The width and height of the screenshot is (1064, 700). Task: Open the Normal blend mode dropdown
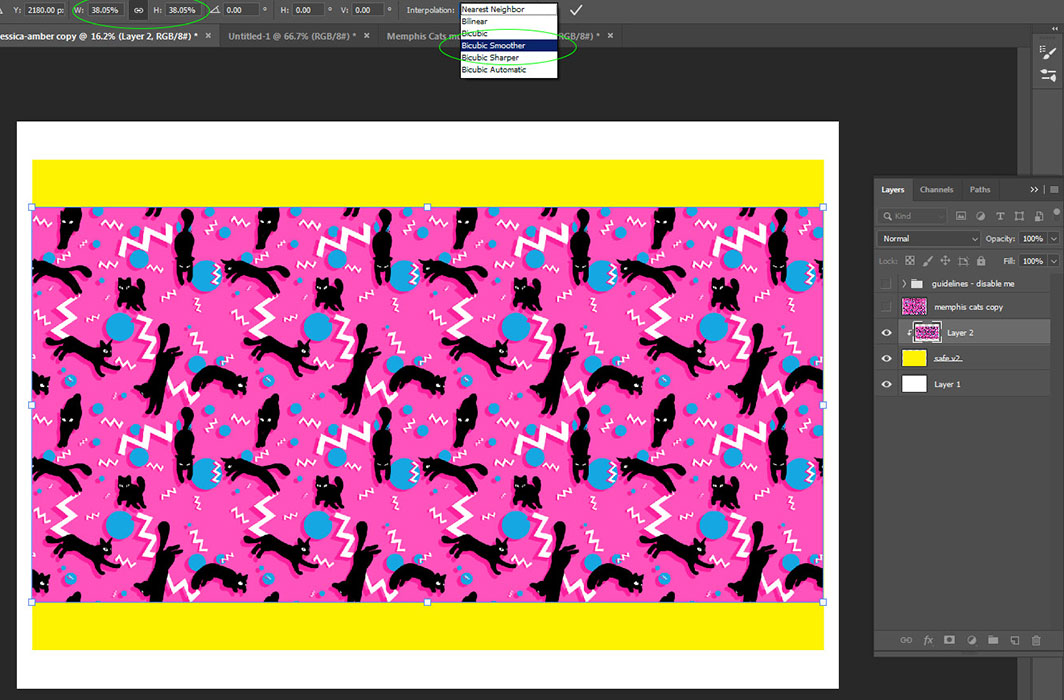tap(929, 239)
